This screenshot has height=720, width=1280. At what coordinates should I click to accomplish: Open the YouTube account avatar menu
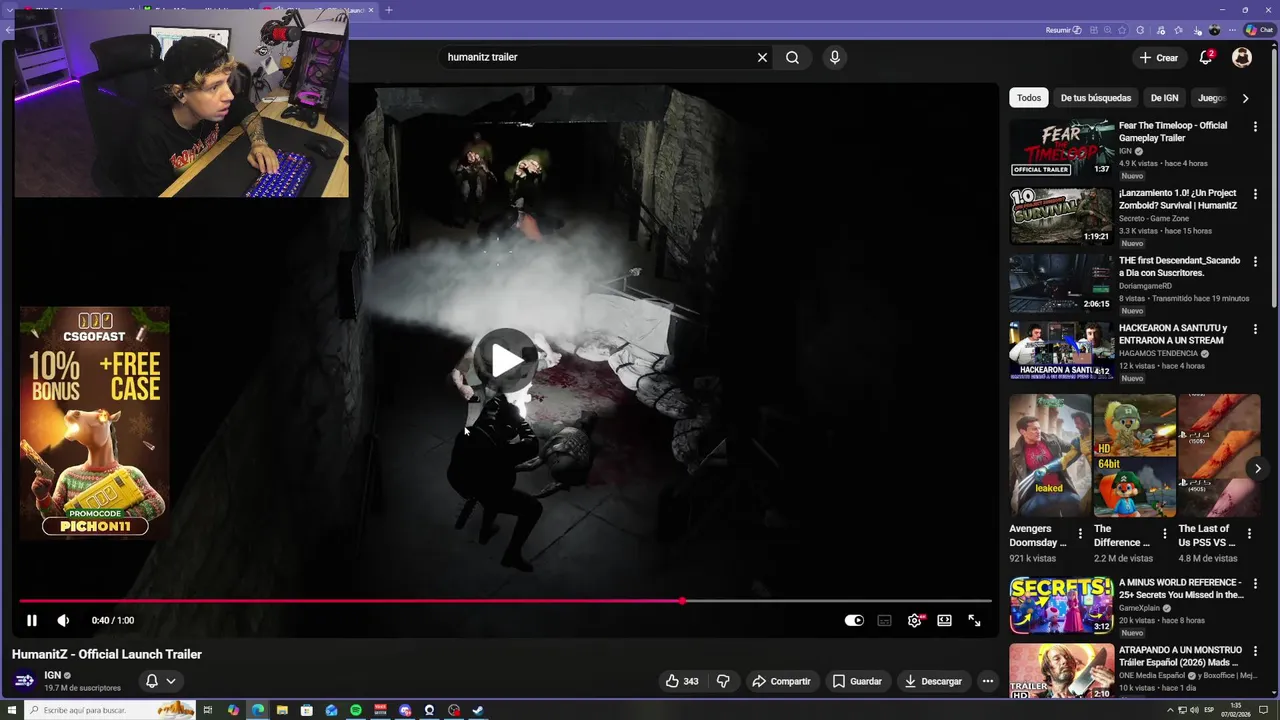pyautogui.click(x=1242, y=57)
